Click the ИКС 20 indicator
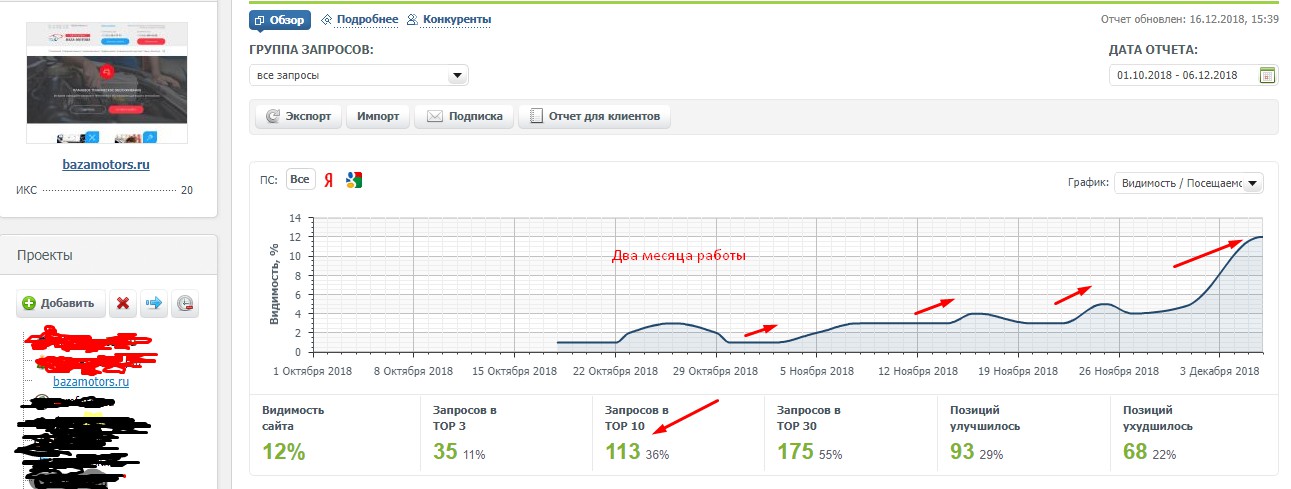Image resolution: width=1291 pixels, height=489 pixels. point(105,190)
